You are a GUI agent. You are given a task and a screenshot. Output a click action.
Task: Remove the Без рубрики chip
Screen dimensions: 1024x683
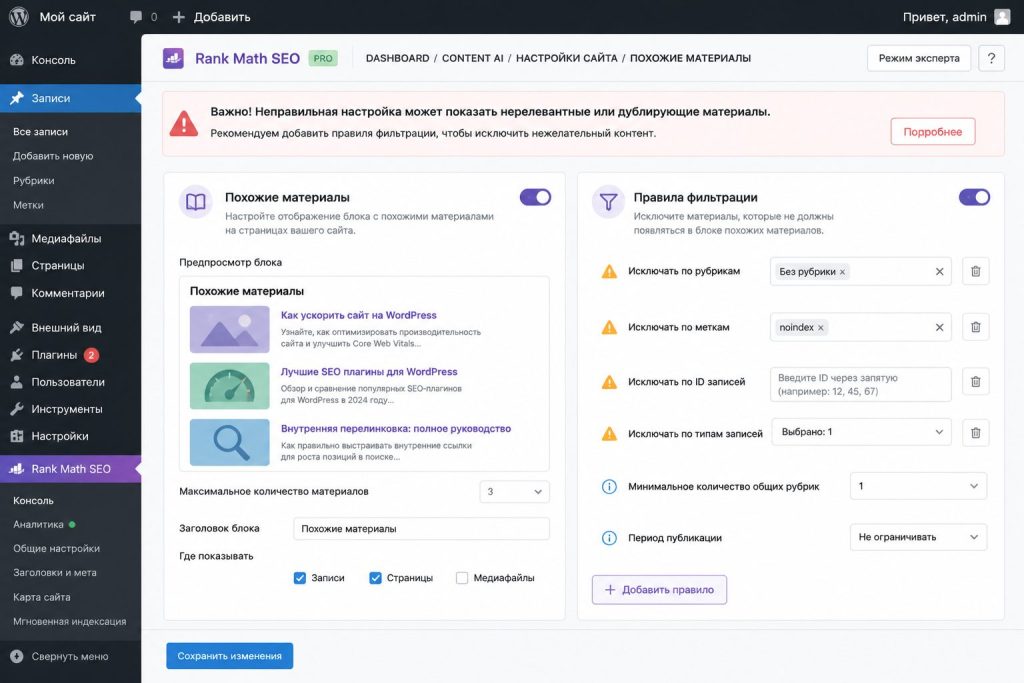[842, 272]
